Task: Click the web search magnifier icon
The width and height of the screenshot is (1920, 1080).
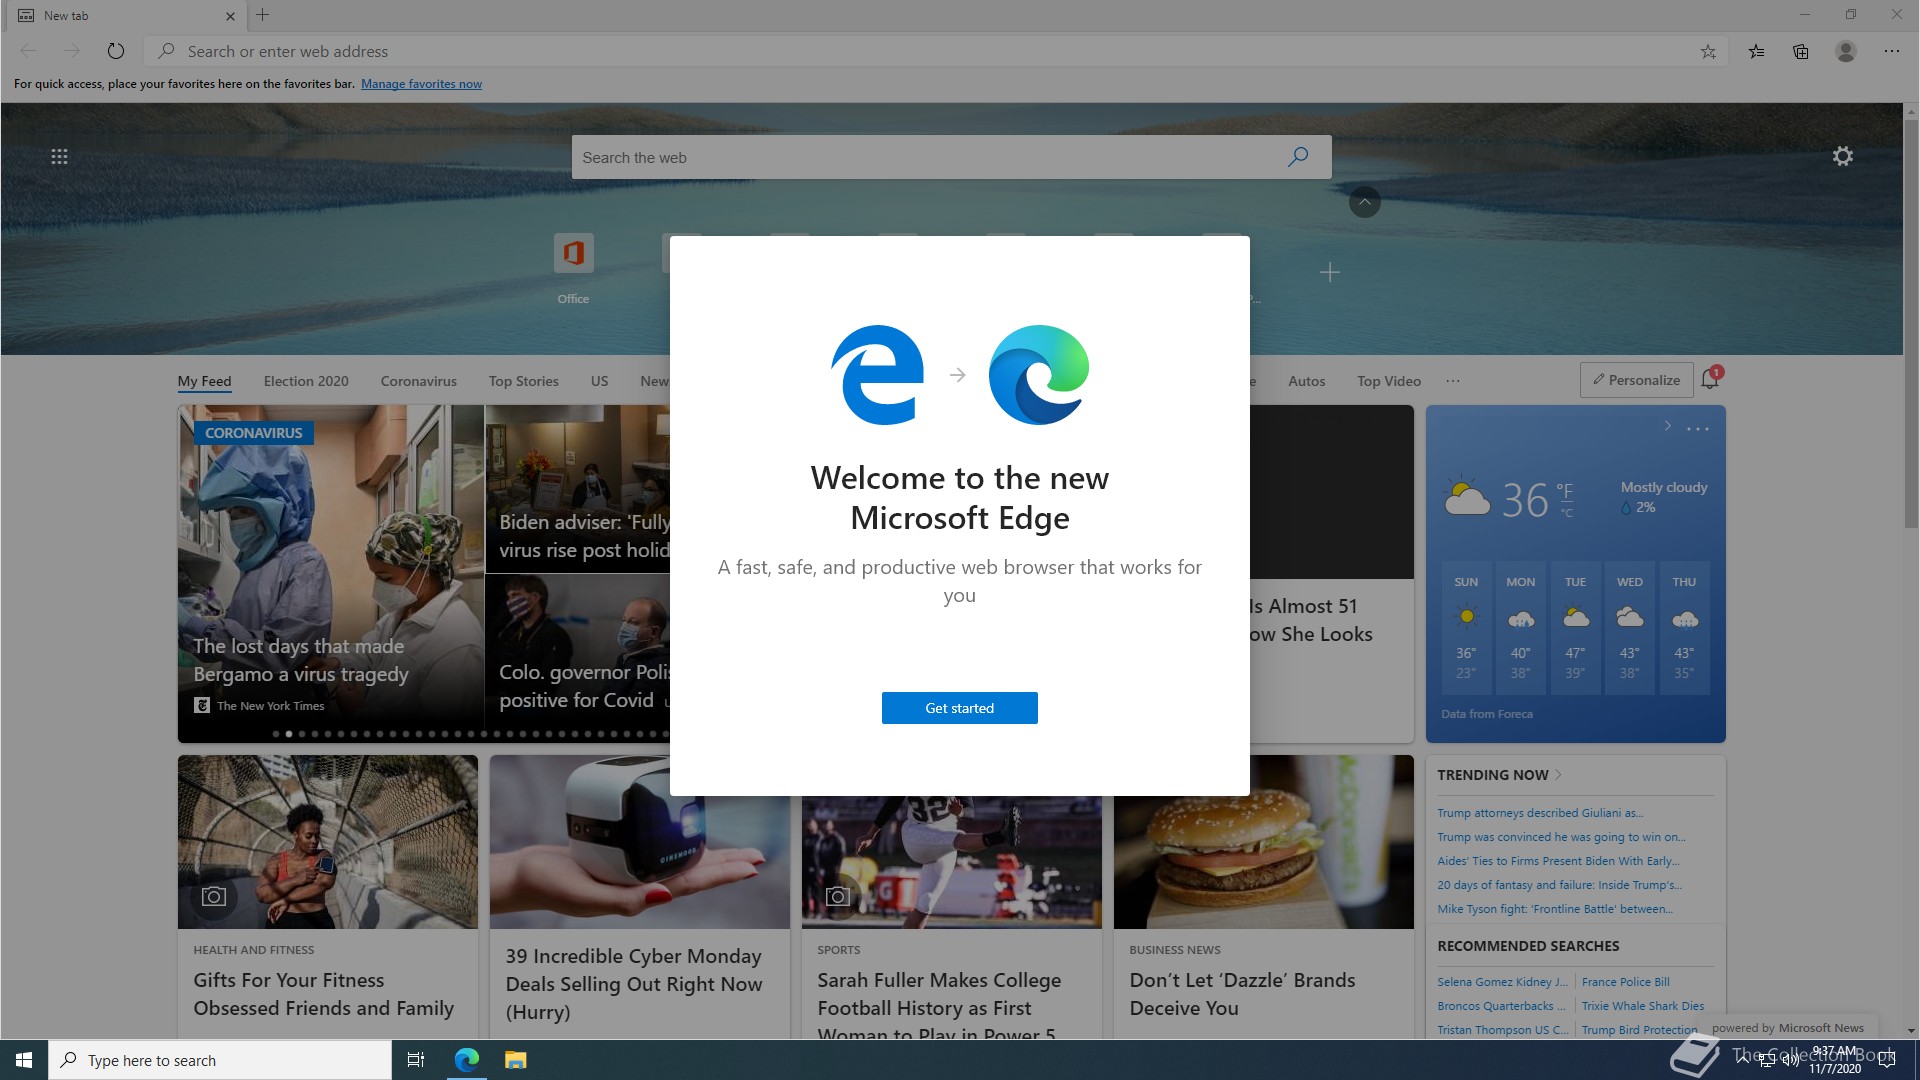Action: coord(1297,157)
